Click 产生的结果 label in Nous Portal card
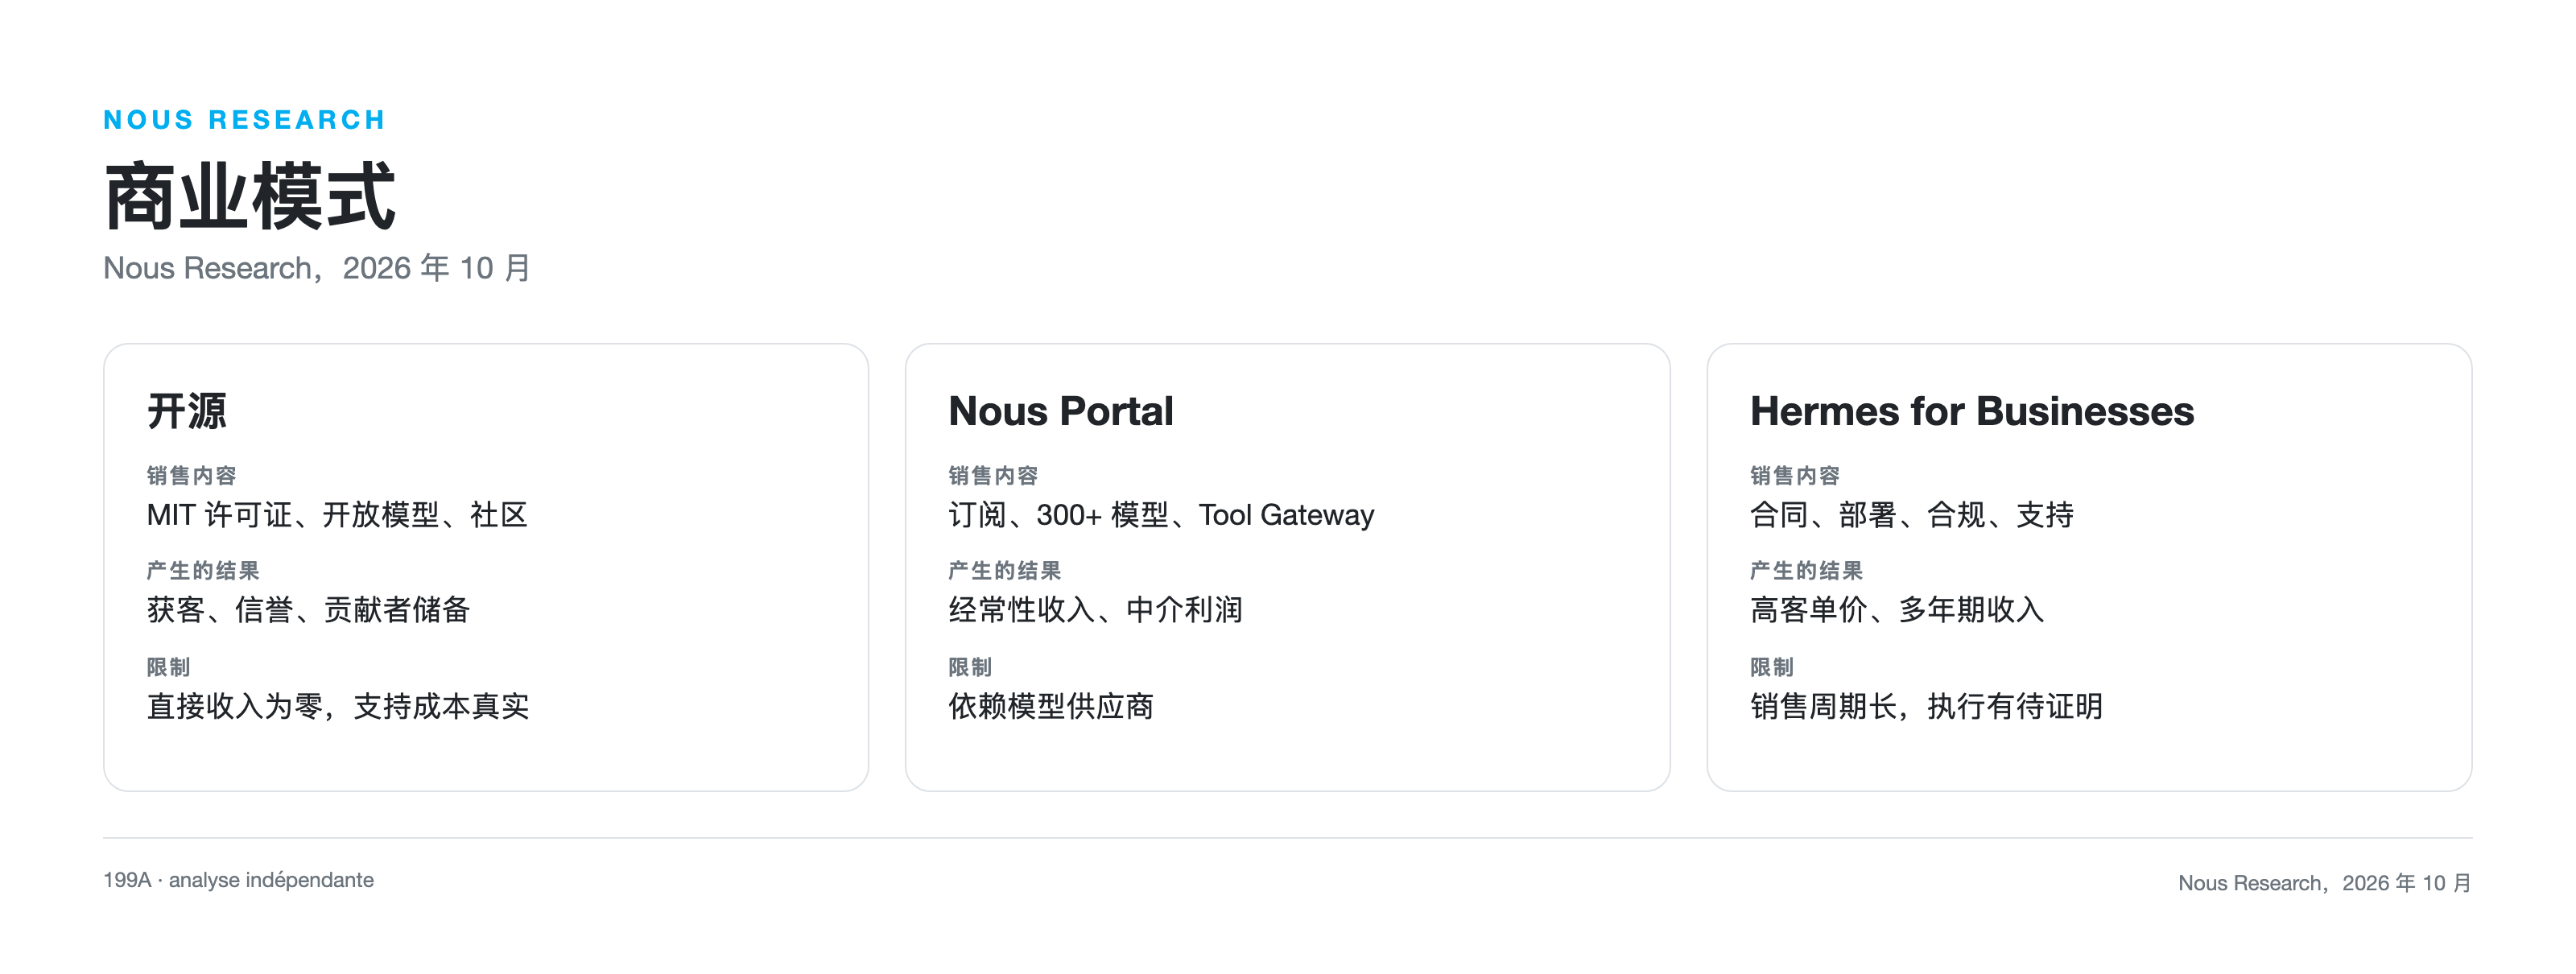 pyautogui.click(x=1005, y=571)
